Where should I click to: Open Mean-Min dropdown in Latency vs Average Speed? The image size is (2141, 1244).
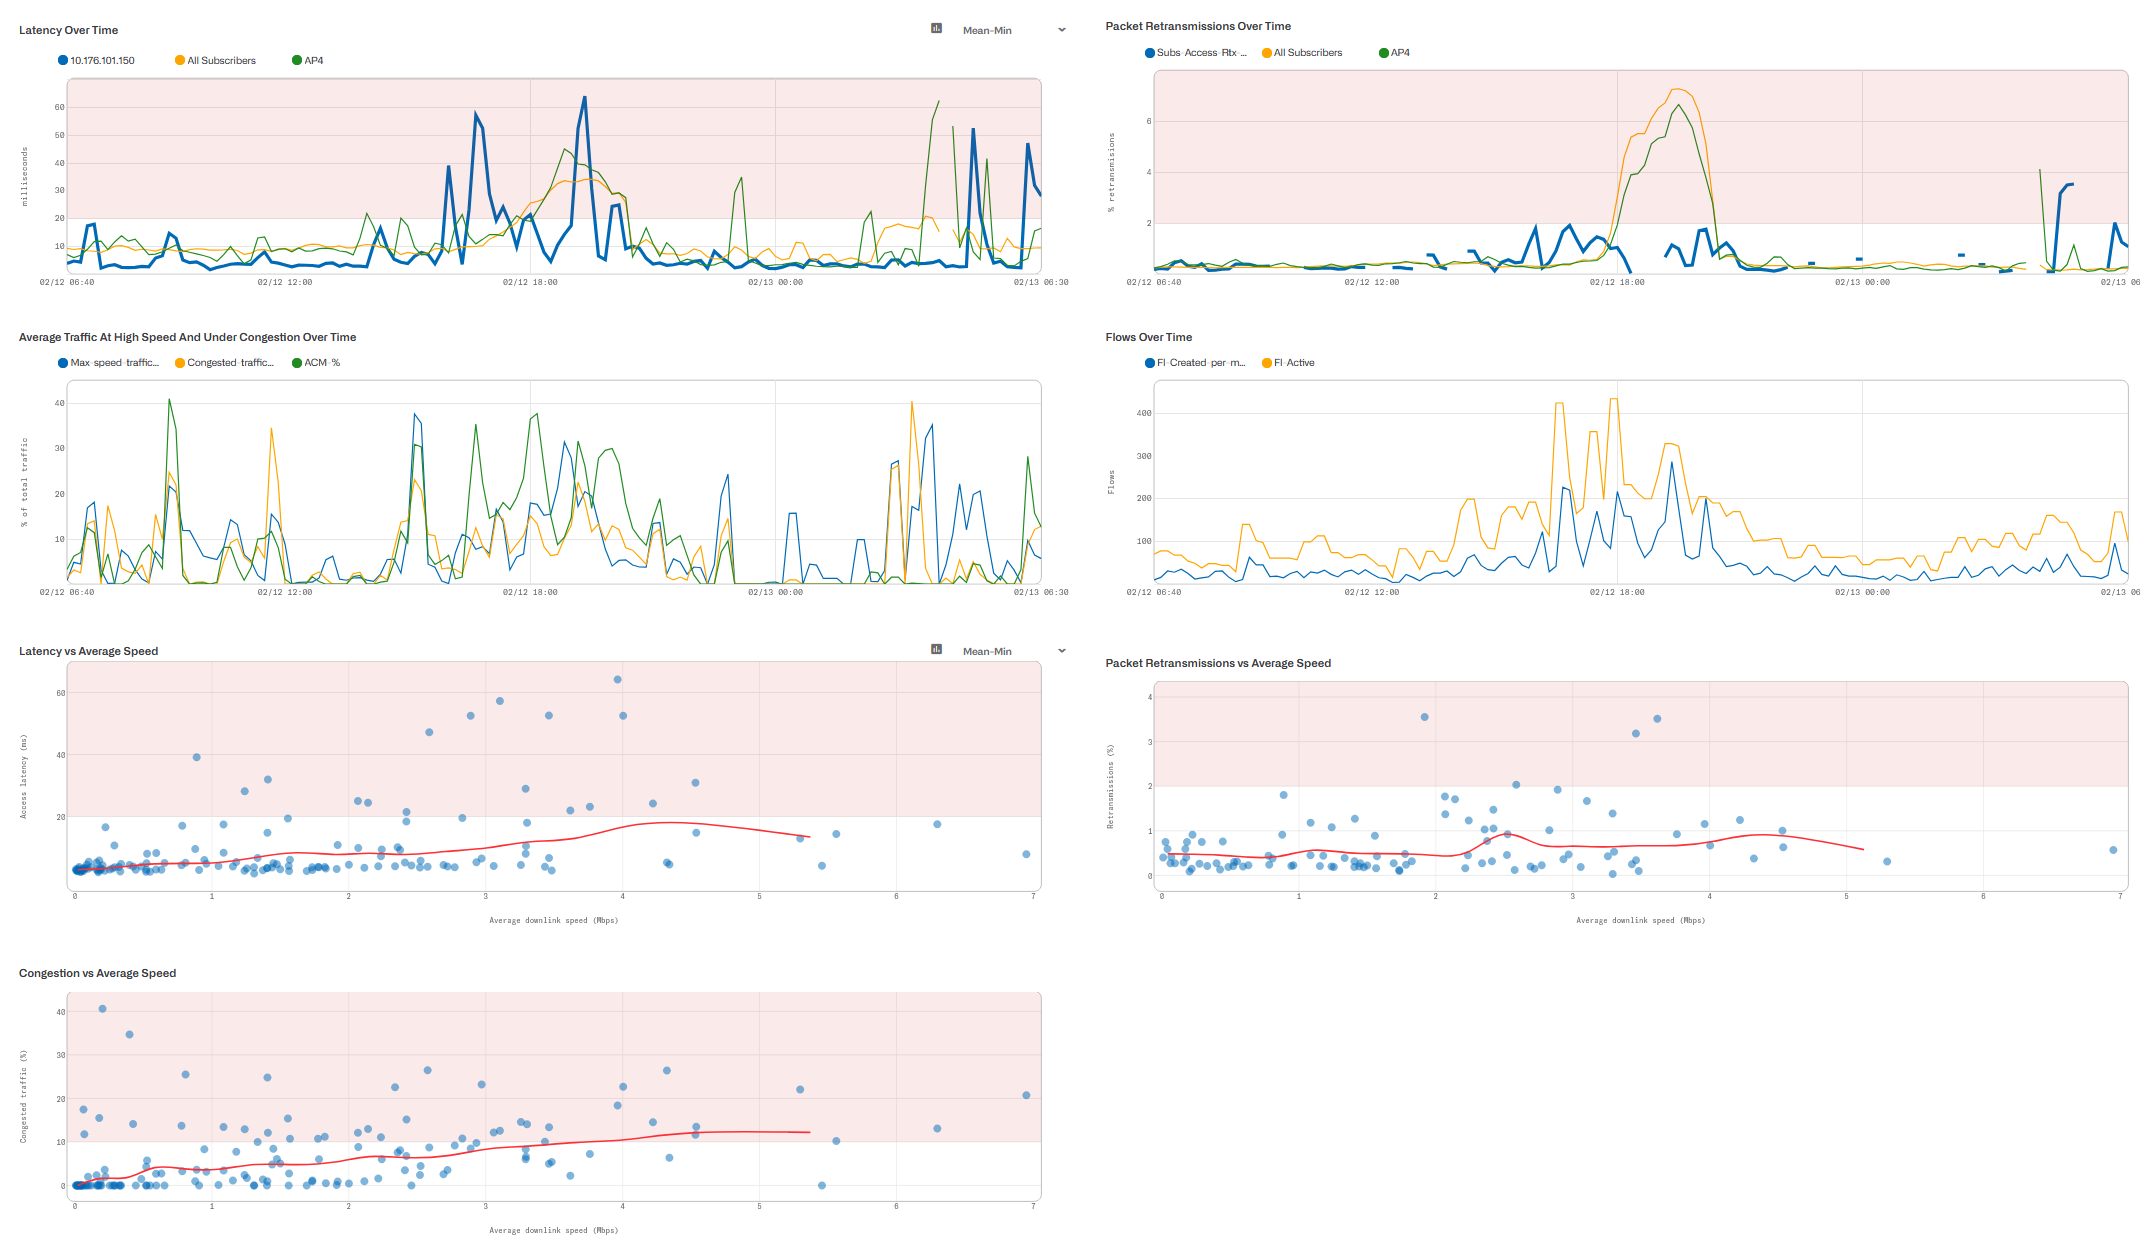[987, 652]
